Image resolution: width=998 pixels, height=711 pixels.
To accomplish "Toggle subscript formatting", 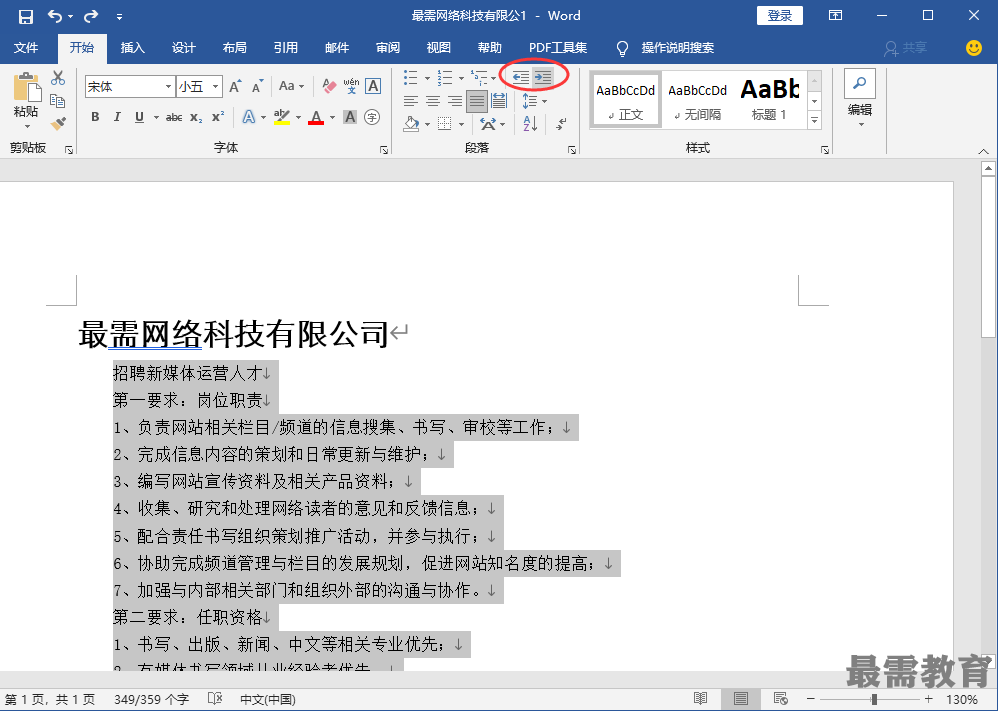I will click(196, 117).
